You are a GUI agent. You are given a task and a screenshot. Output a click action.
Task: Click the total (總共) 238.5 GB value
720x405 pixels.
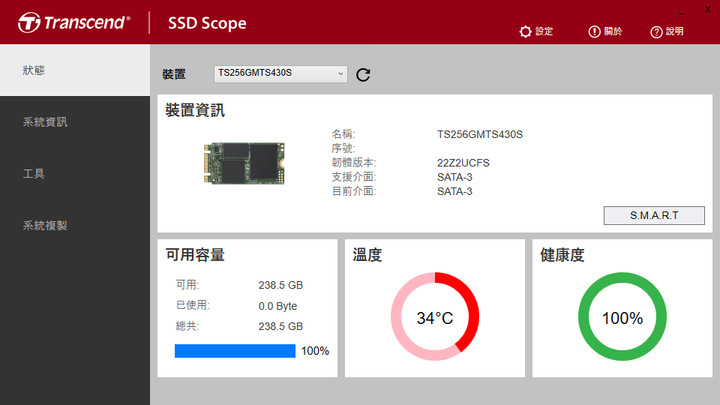pyautogui.click(x=281, y=326)
